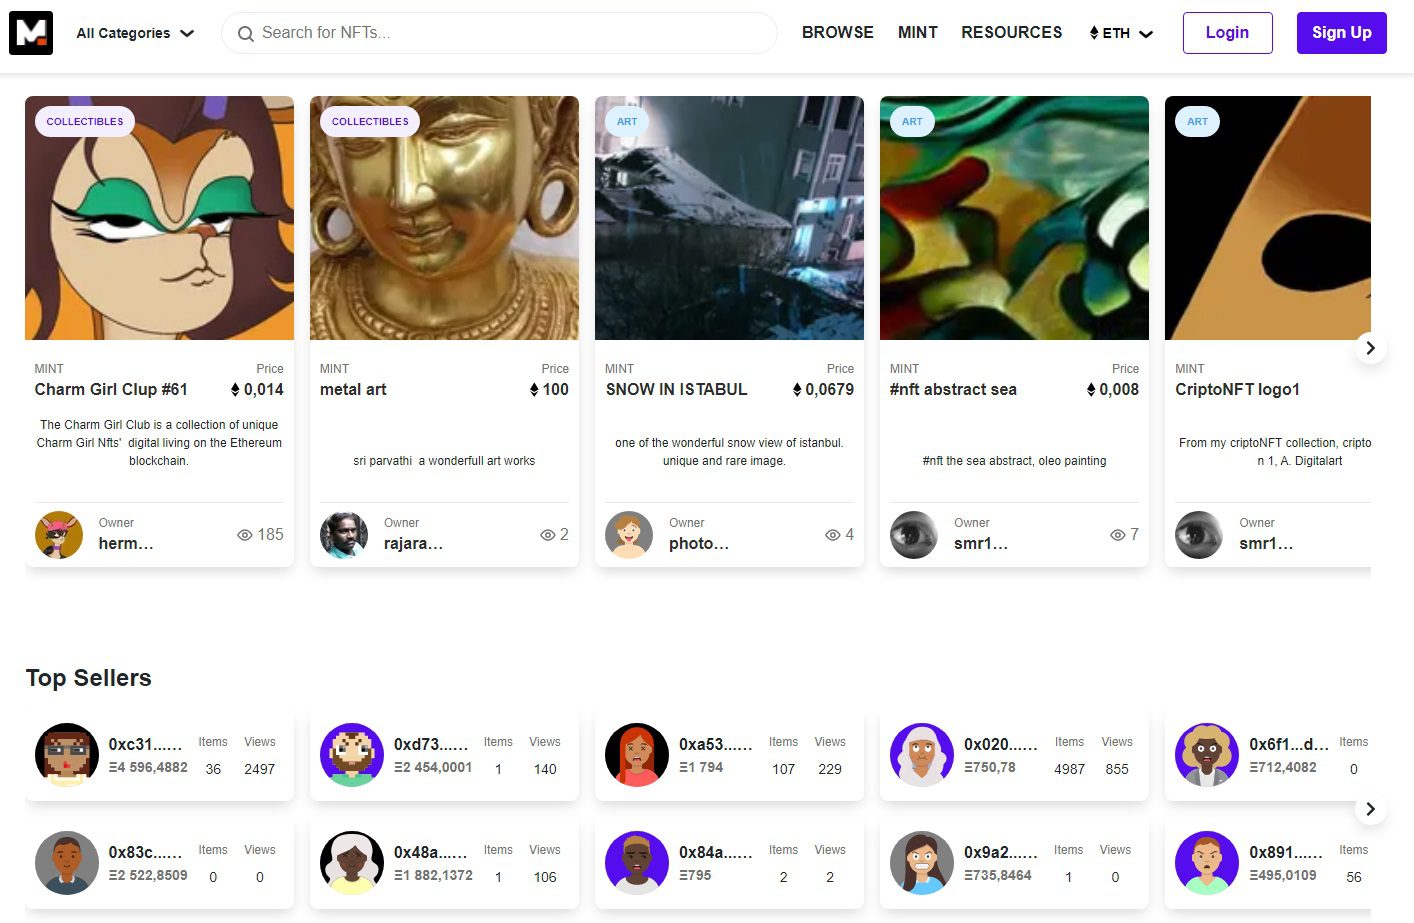
Task: Click the search magnifier icon
Action: pyautogui.click(x=245, y=34)
